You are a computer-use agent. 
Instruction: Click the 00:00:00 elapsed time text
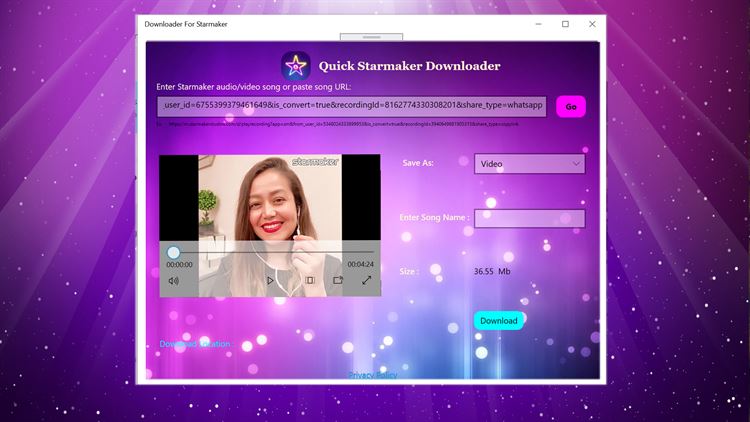pyautogui.click(x=179, y=265)
